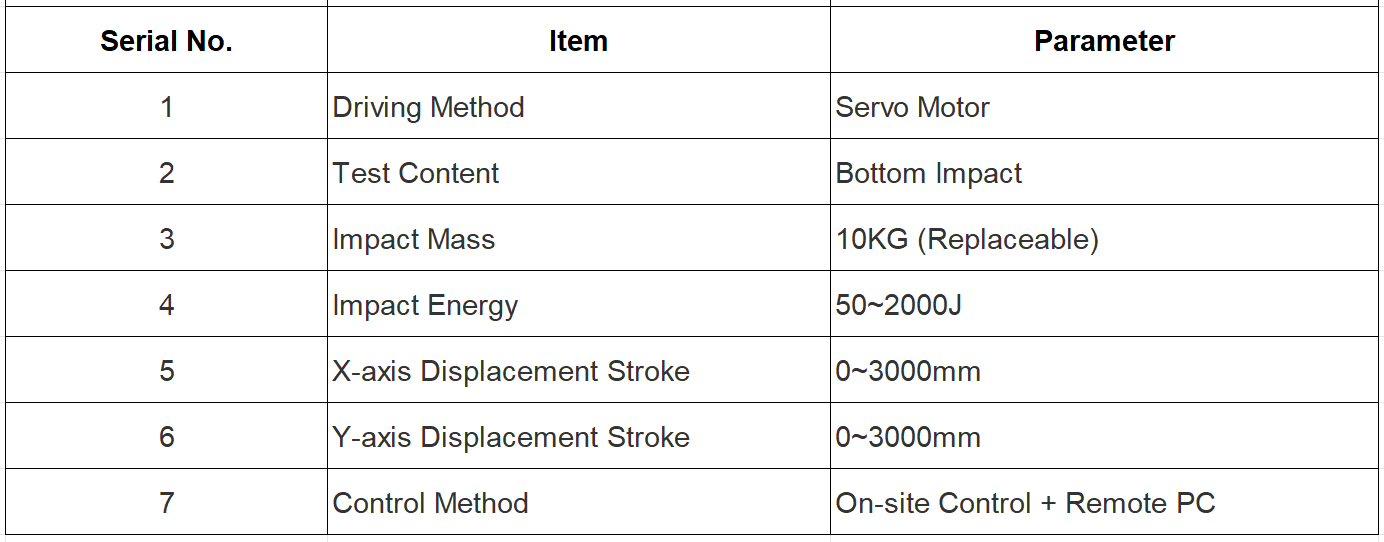Click the Parameter column header

[1104, 40]
